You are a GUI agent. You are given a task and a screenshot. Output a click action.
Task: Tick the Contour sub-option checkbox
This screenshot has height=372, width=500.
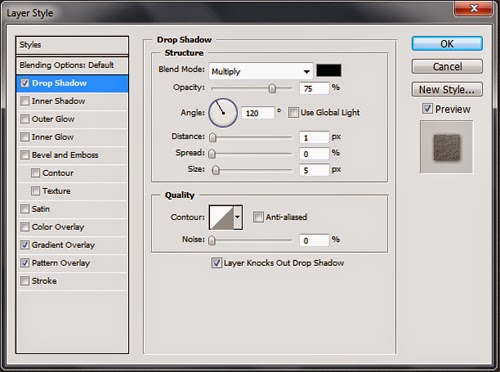tap(35, 173)
